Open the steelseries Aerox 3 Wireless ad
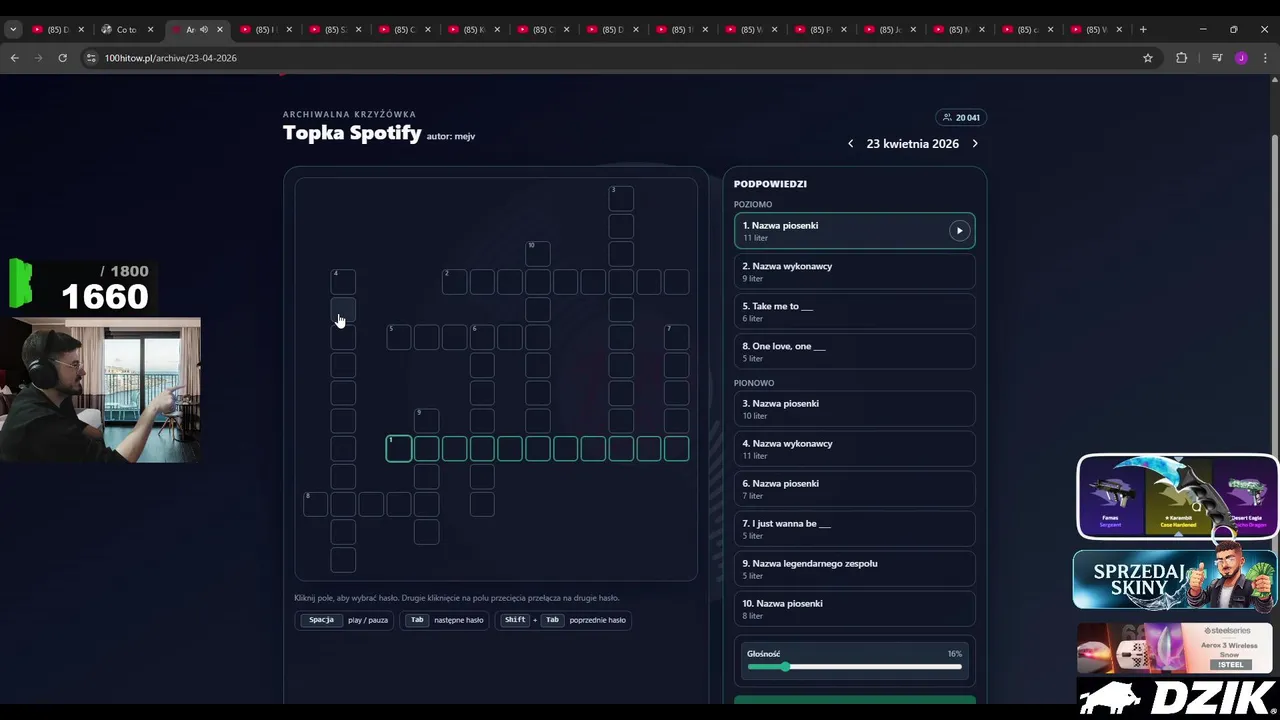1280x720 pixels. (1175, 647)
